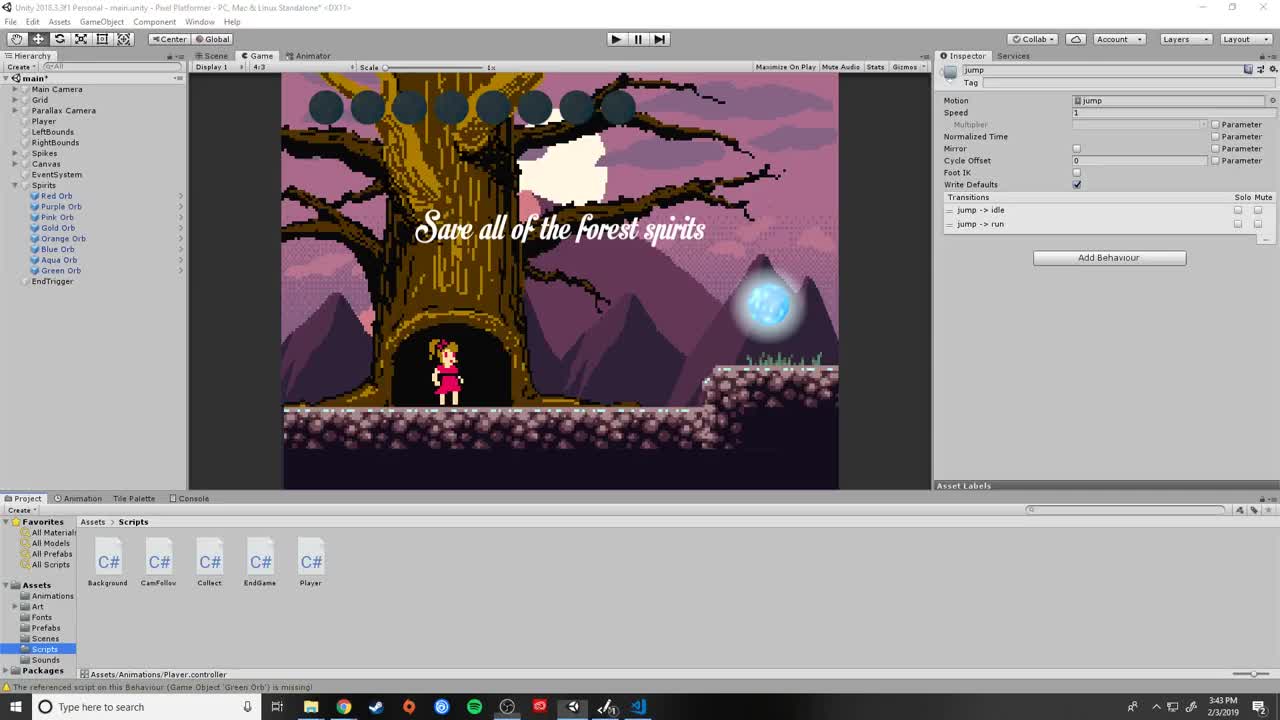Toggle the Foot IK checkbox
This screenshot has height=720, width=1280.
1077,172
